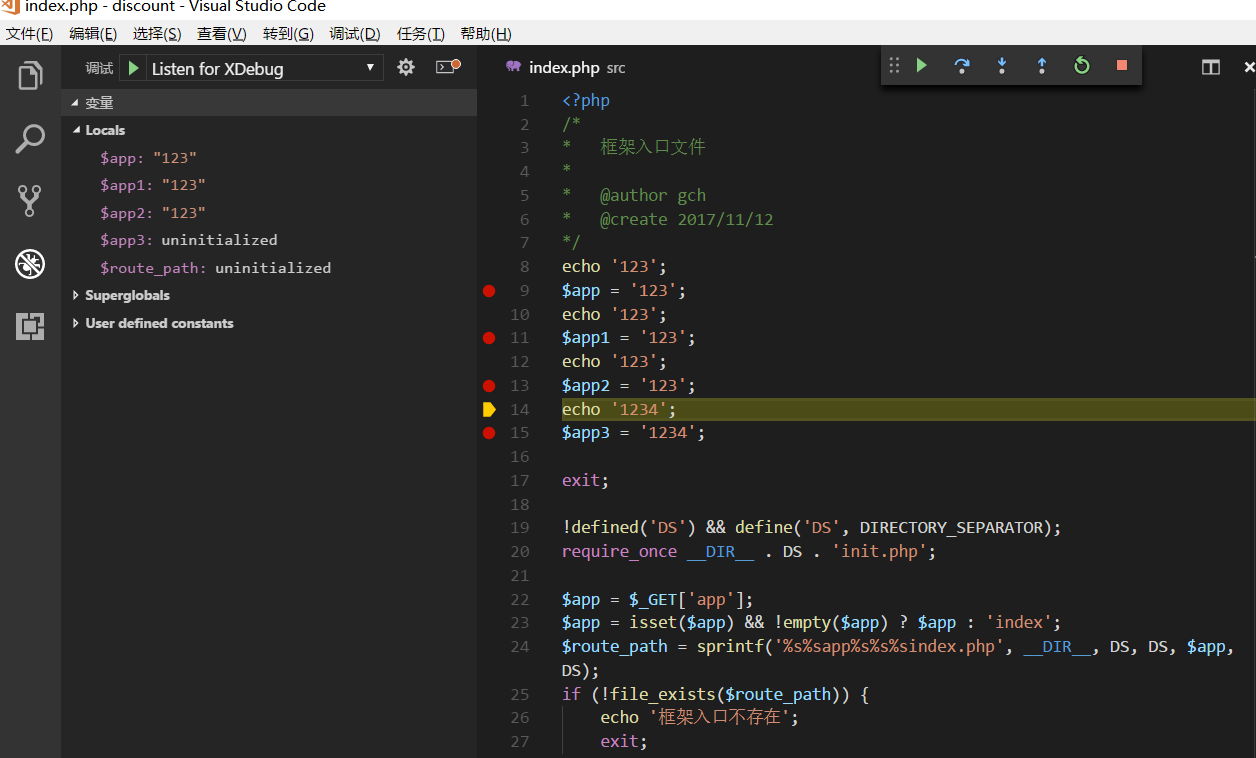Open the 调试(D) menu
The height and width of the screenshot is (758, 1256).
(x=355, y=33)
